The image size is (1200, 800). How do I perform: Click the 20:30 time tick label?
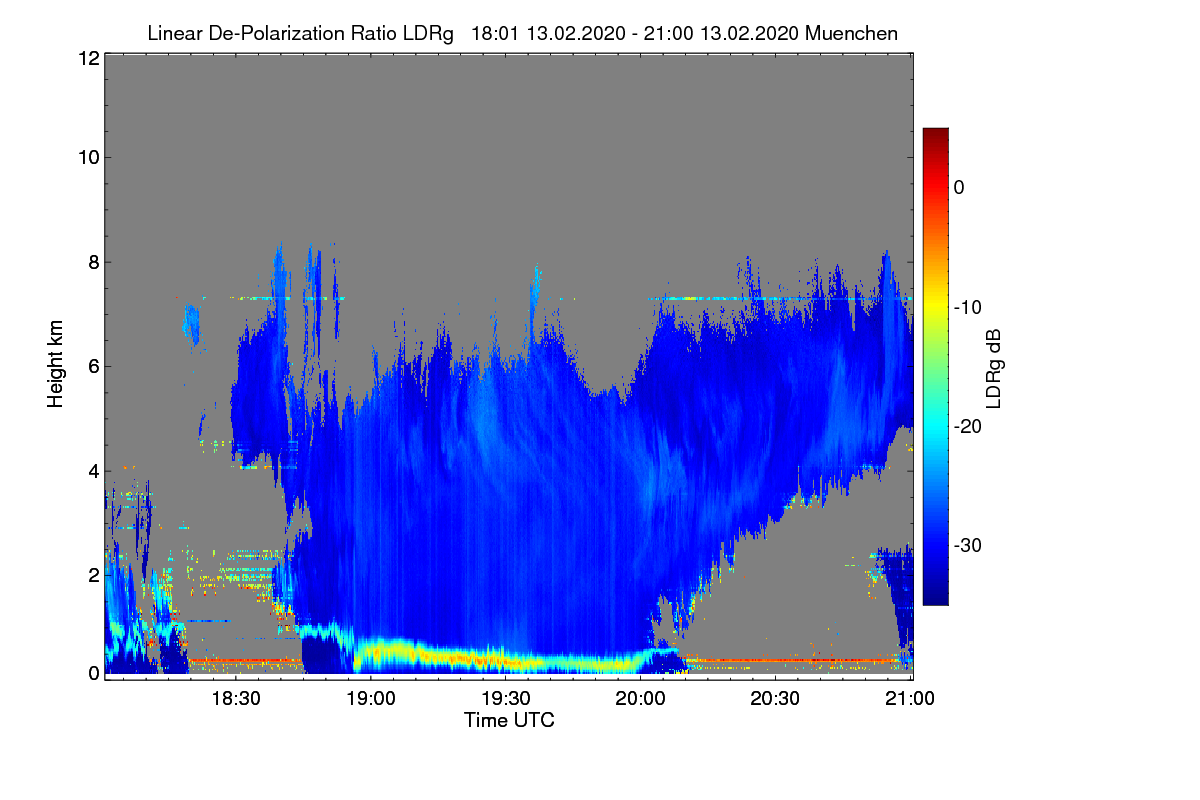tap(776, 699)
